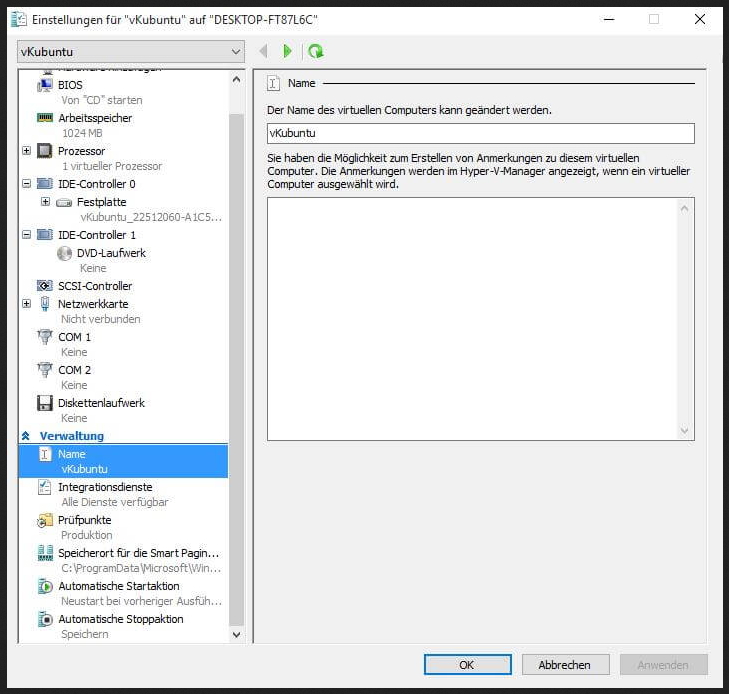This screenshot has width=729, height=694.
Task: Click the Prüfpunkte checkpoint icon
Action: click(x=45, y=521)
